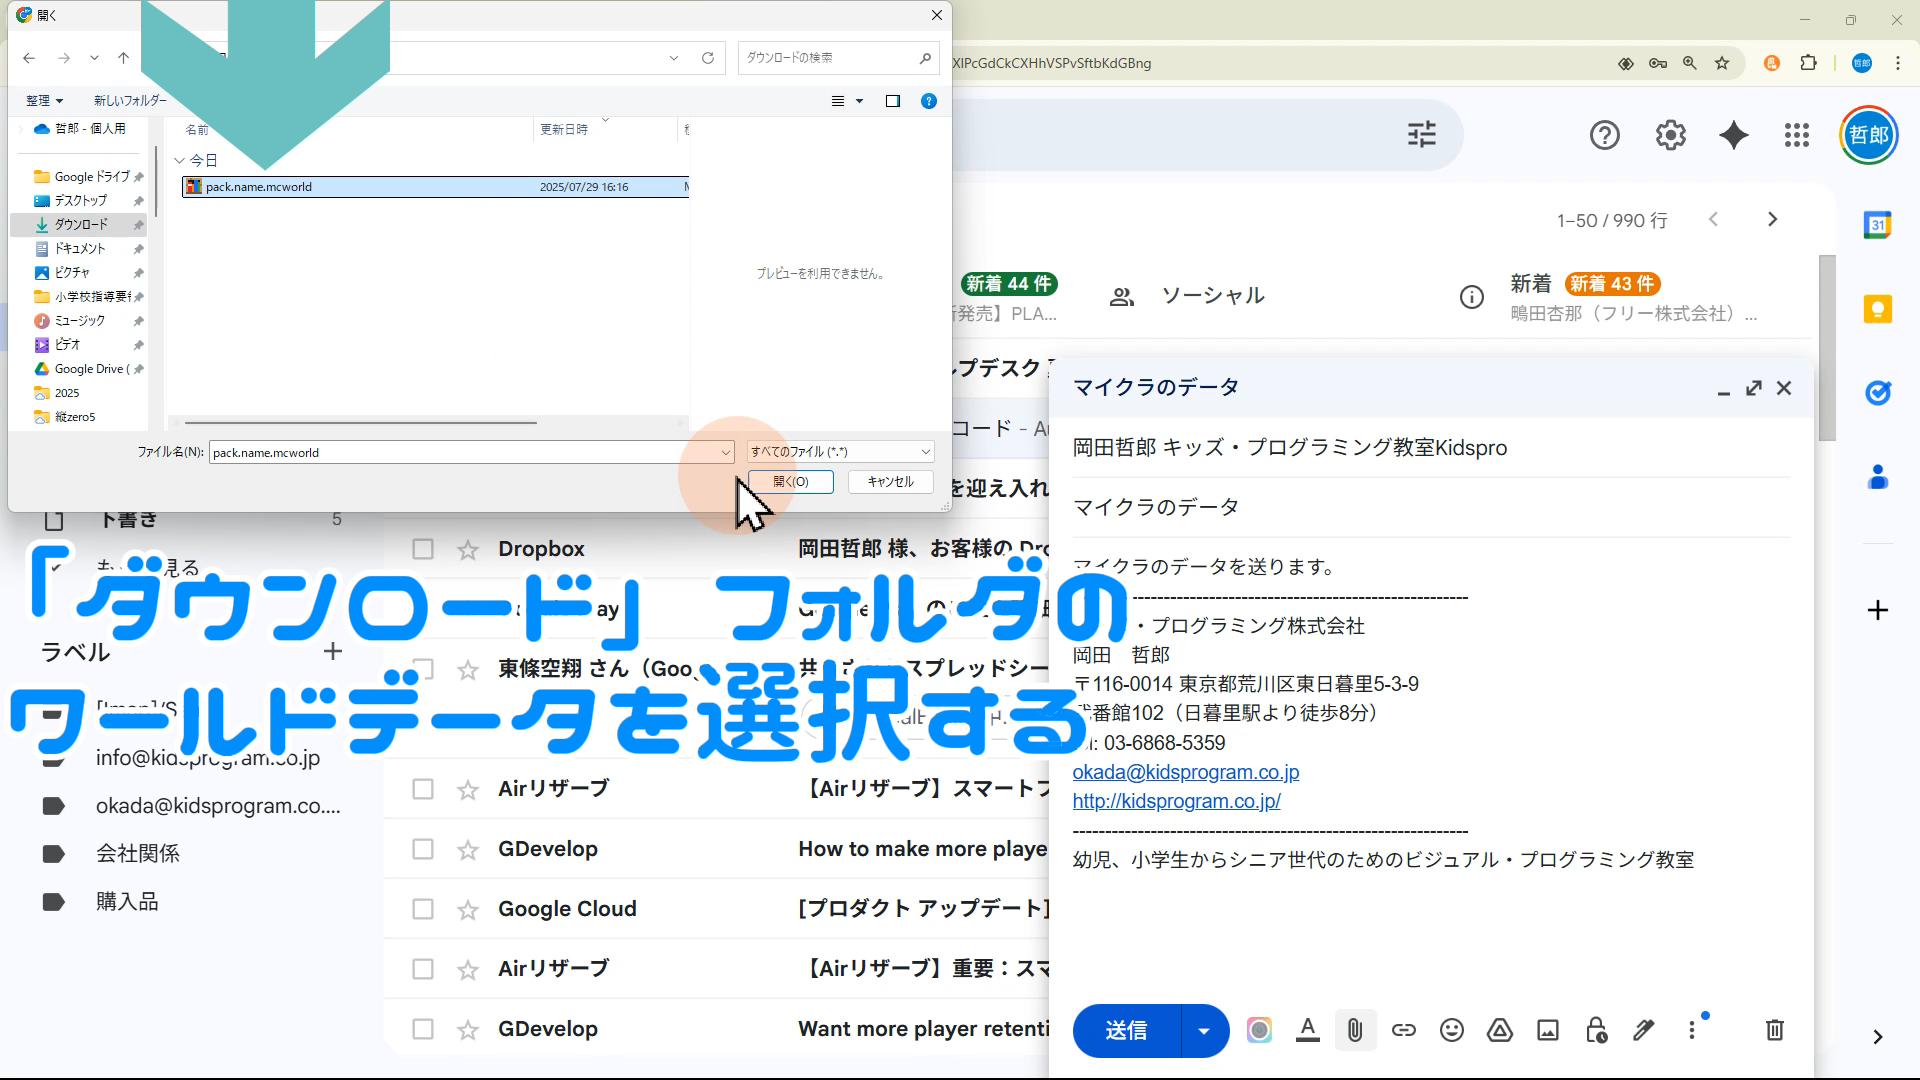The image size is (1920, 1080).
Task: Open send options dropdown arrow
Action: coord(1204,1031)
